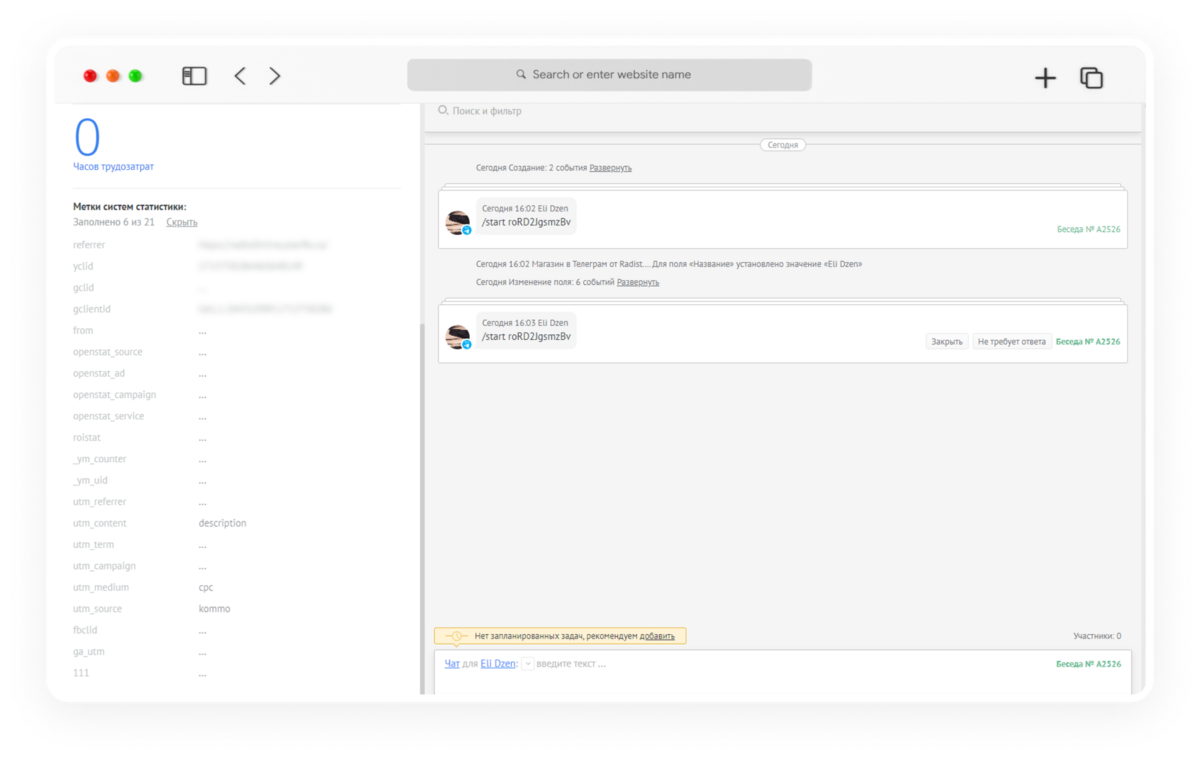Click Eli Dzen avatar on 16:02 message
The image size is (1200, 757).
(458, 223)
